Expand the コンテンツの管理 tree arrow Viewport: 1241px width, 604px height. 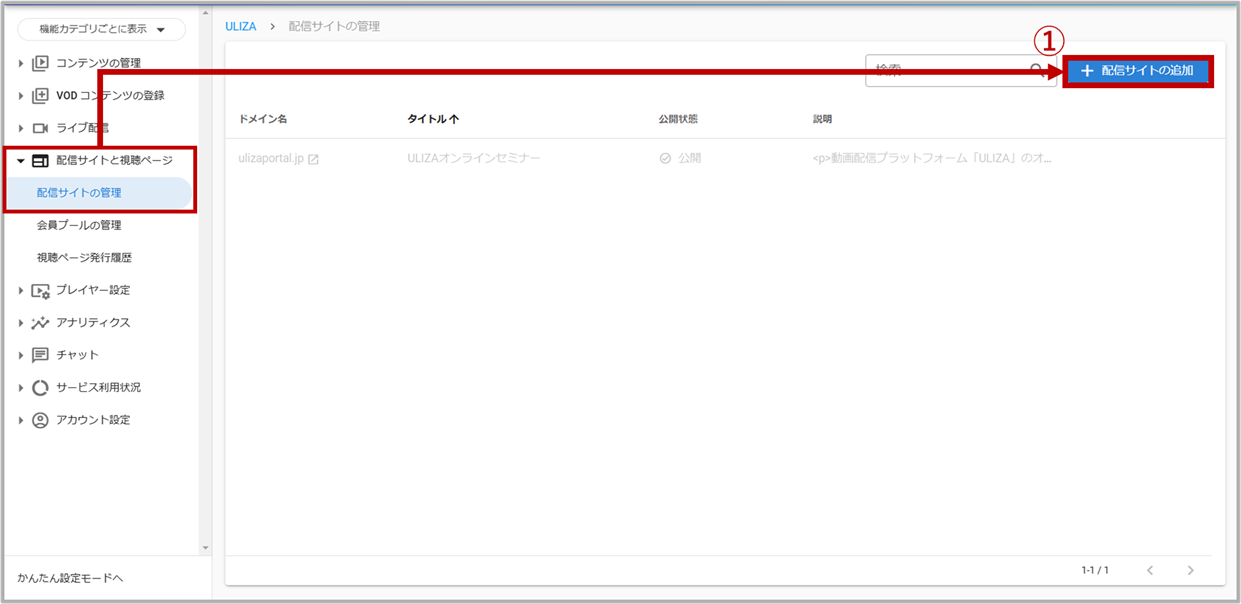click(x=21, y=63)
